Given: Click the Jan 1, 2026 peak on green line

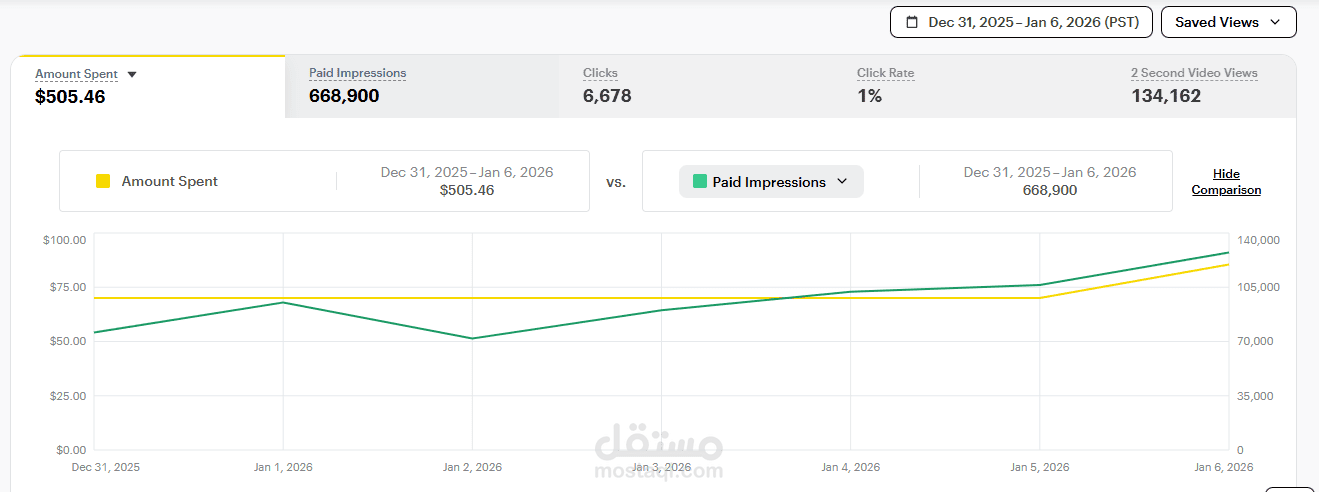Looking at the screenshot, I should pyautogui.click(x=284, y=302).
